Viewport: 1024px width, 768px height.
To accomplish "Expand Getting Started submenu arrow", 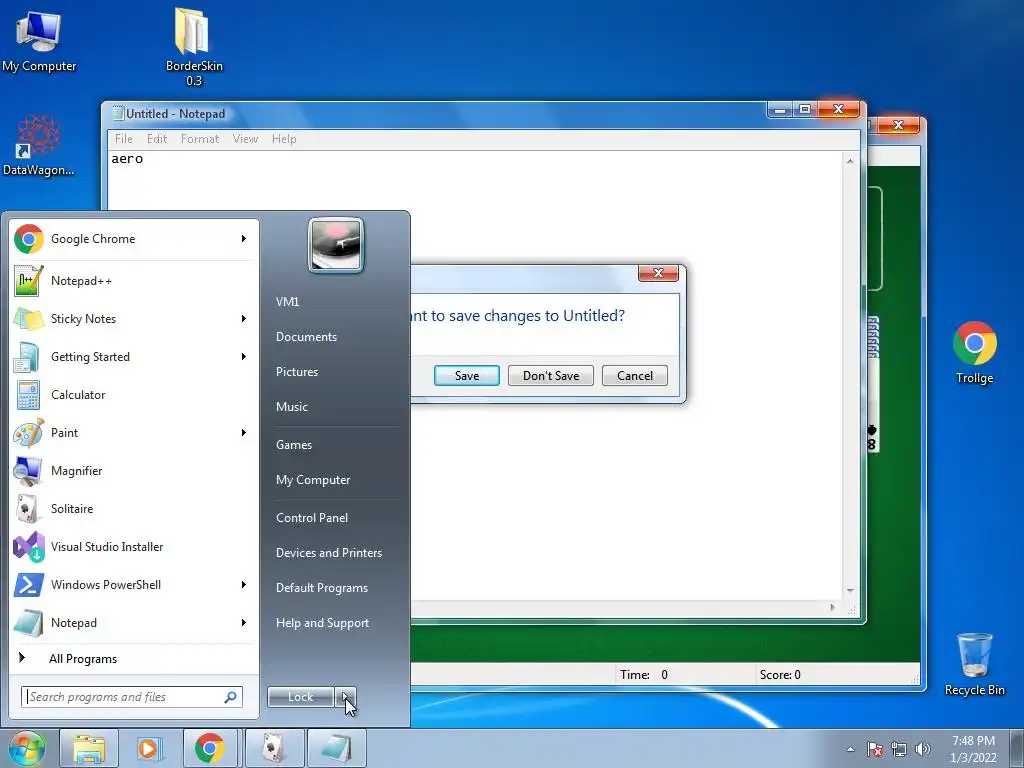I will [x=244, y=357].
